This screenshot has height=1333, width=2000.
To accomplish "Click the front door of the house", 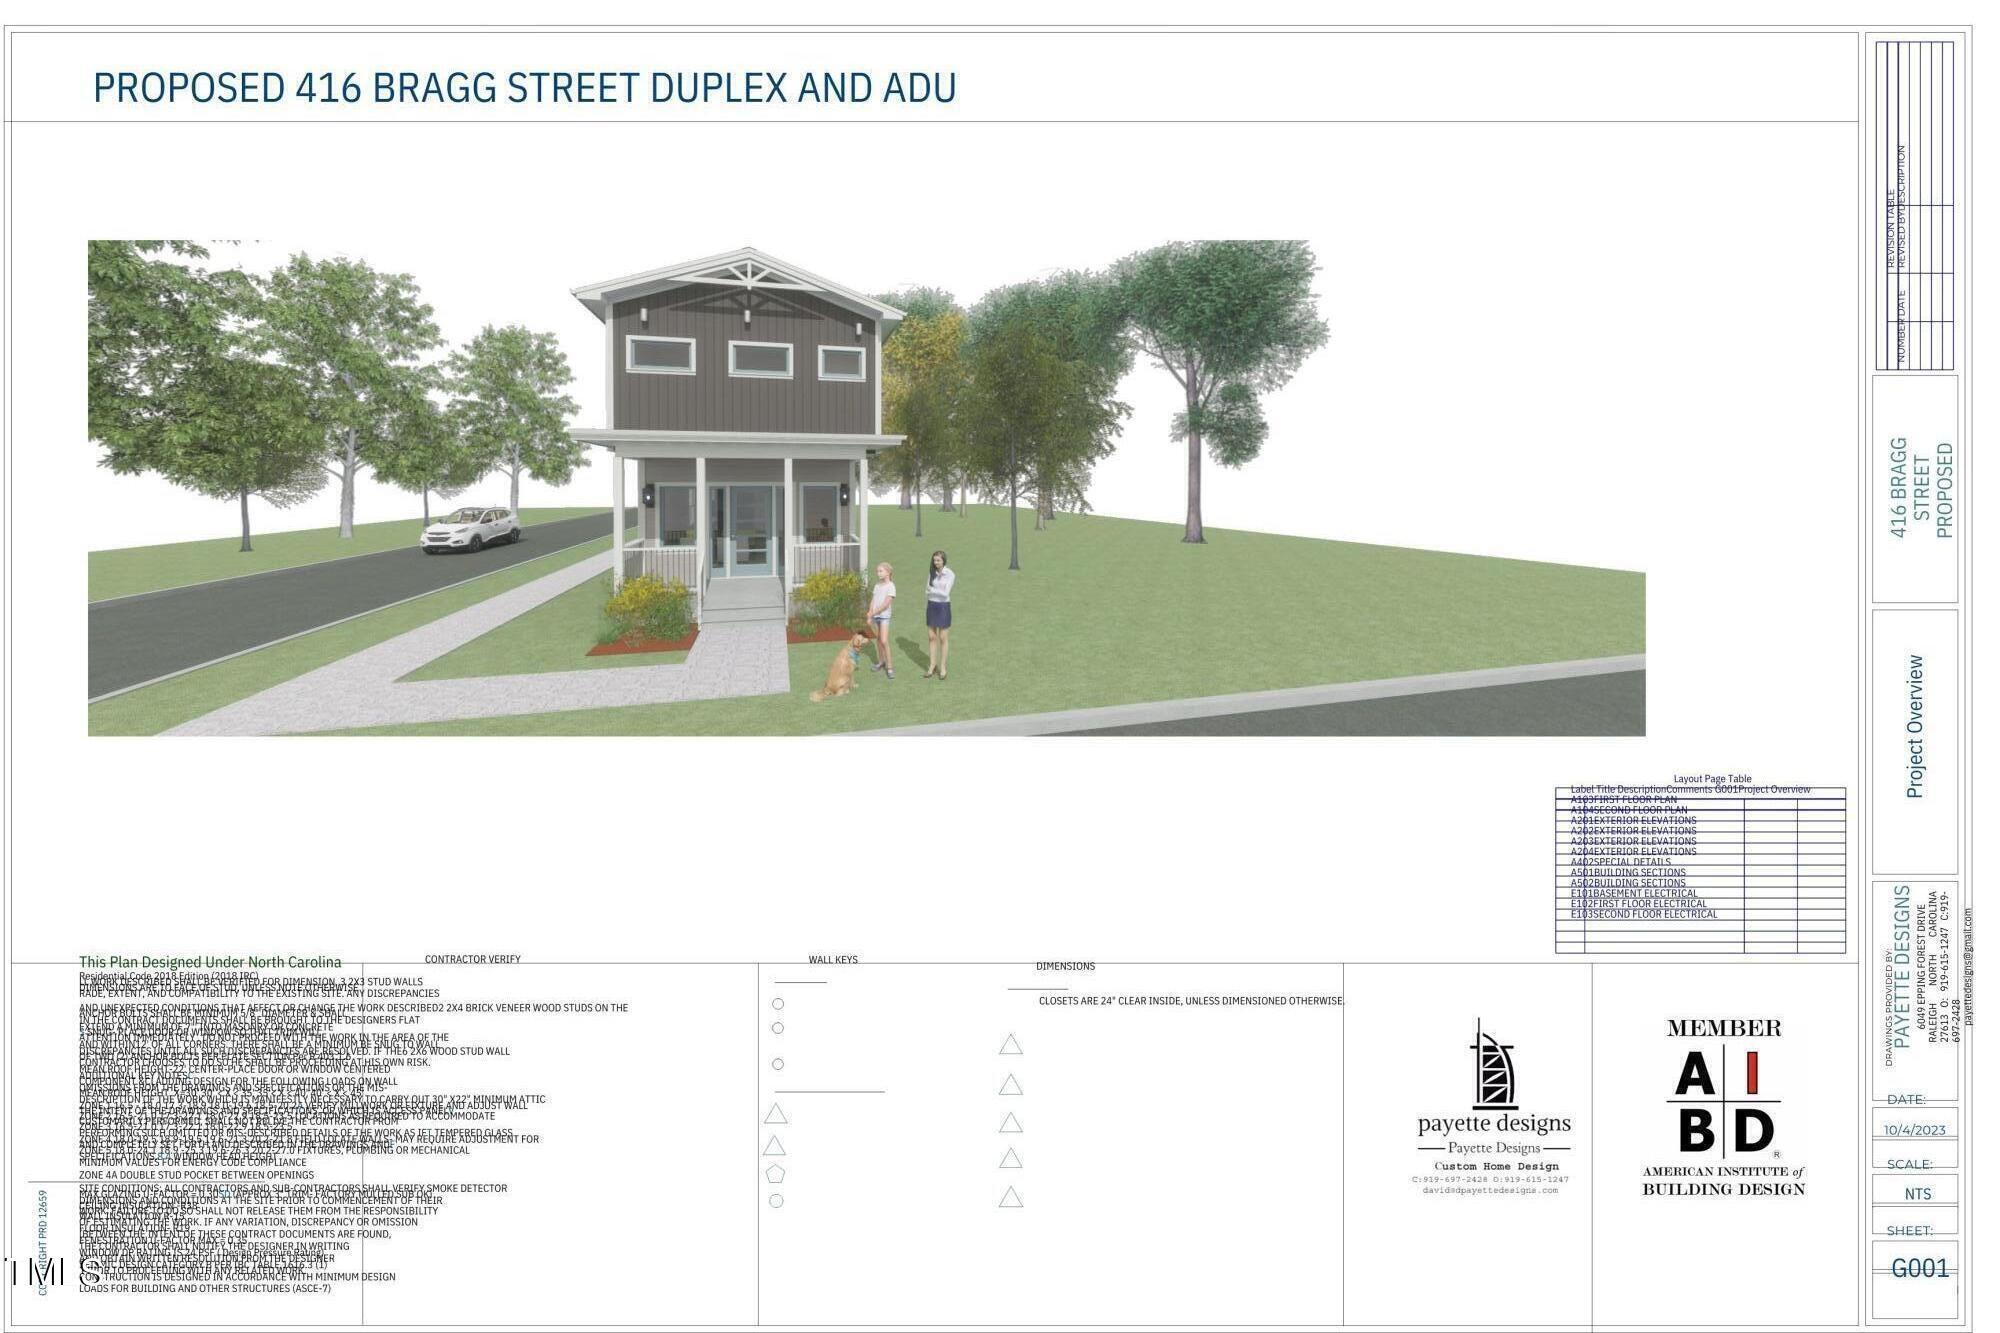I will point(751,530).
